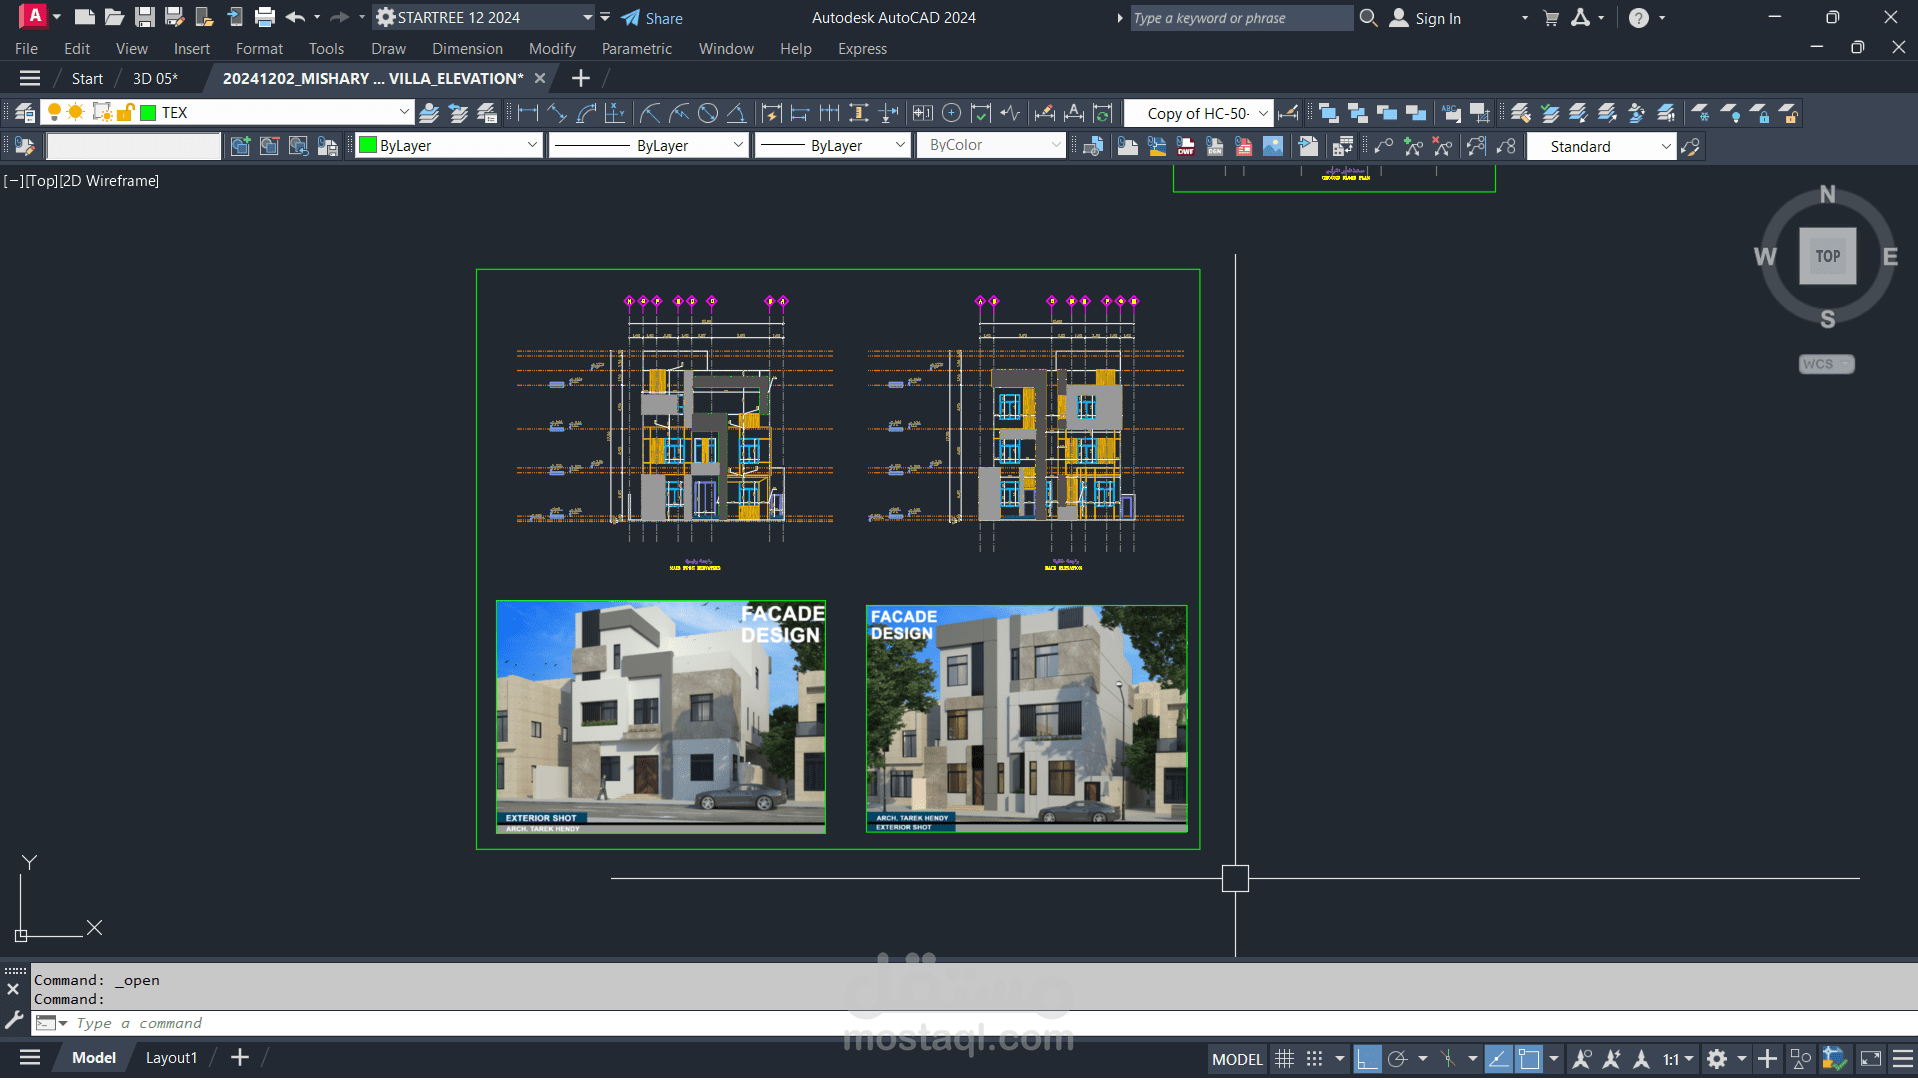
Task: Open the Autodesk App Store cart icon
Action: [1551, 17]
